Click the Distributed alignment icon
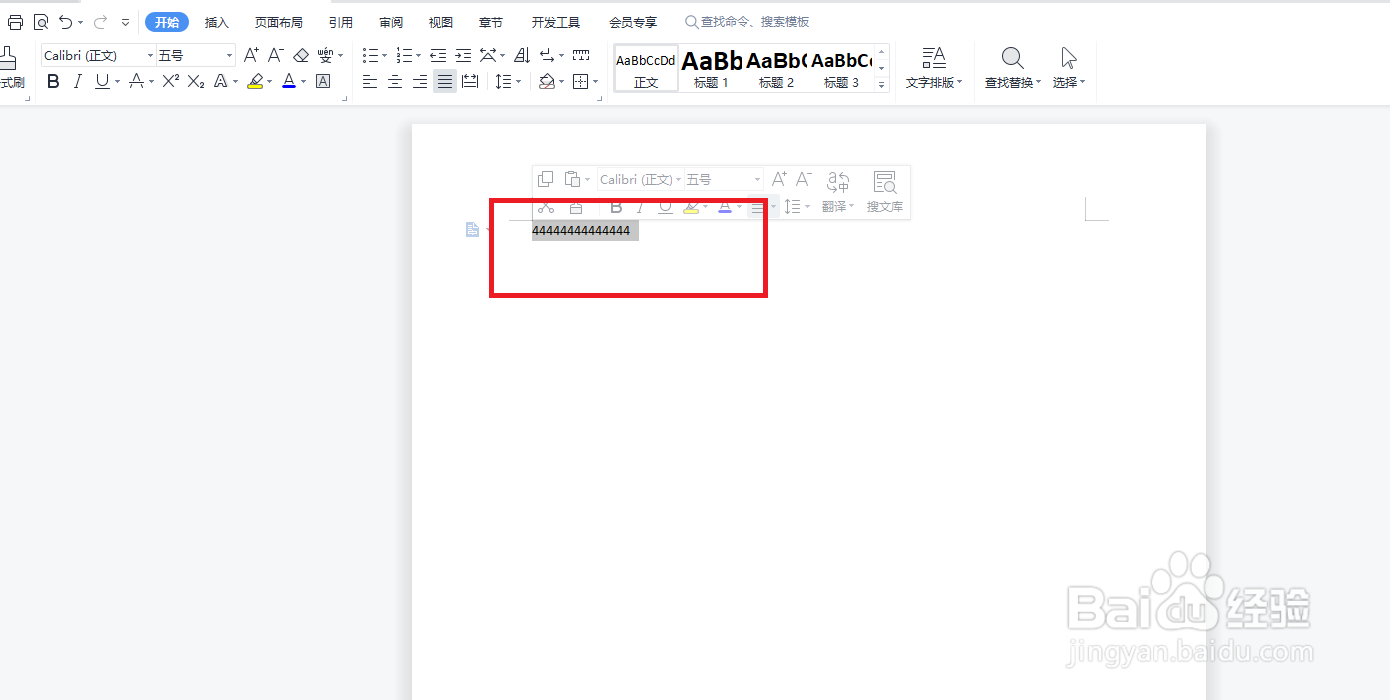 470,82
